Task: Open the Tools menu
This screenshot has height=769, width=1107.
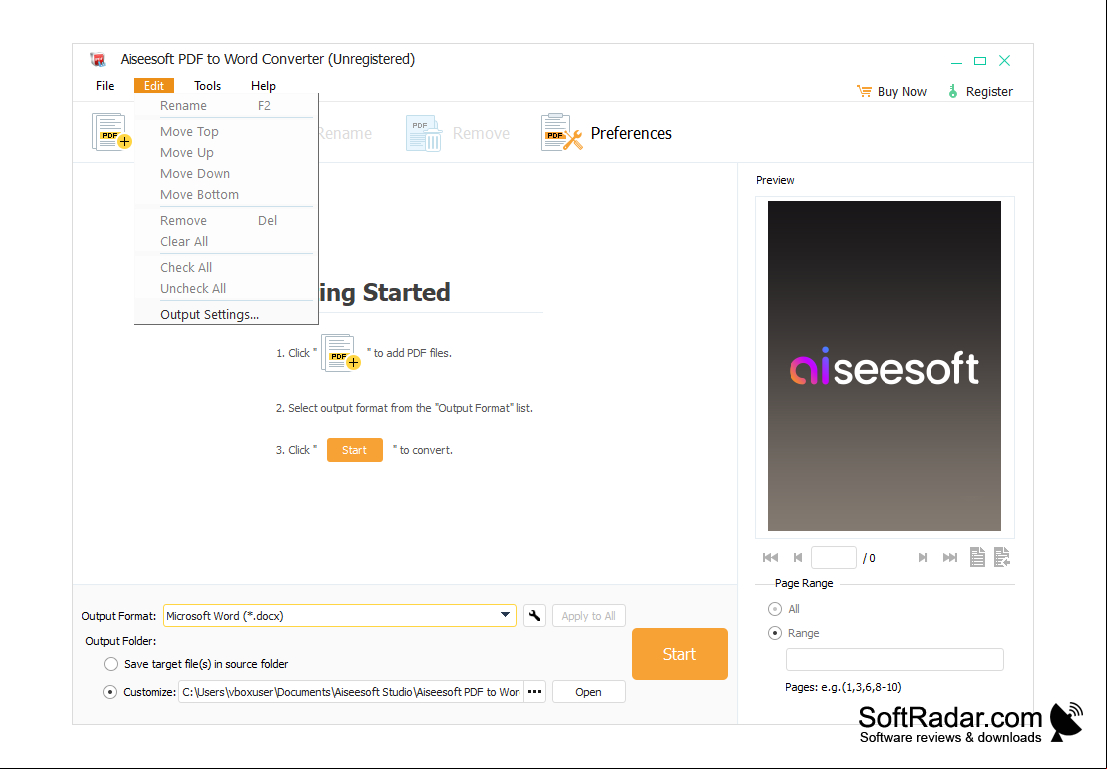Action: [208, 85]
